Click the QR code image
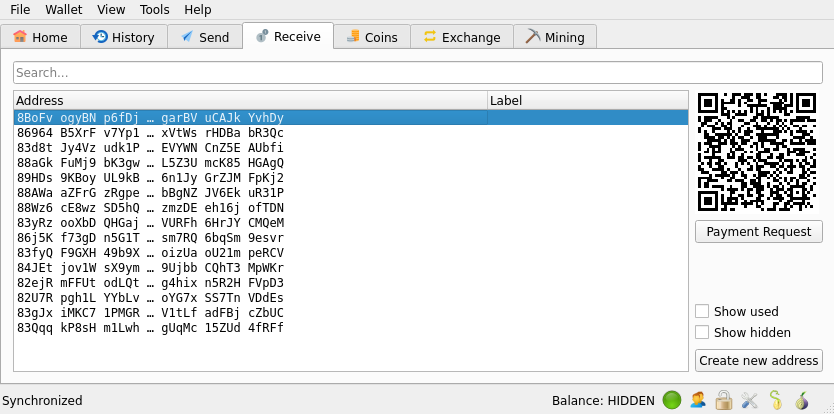The image size is (834, 414). pos(758,152)
